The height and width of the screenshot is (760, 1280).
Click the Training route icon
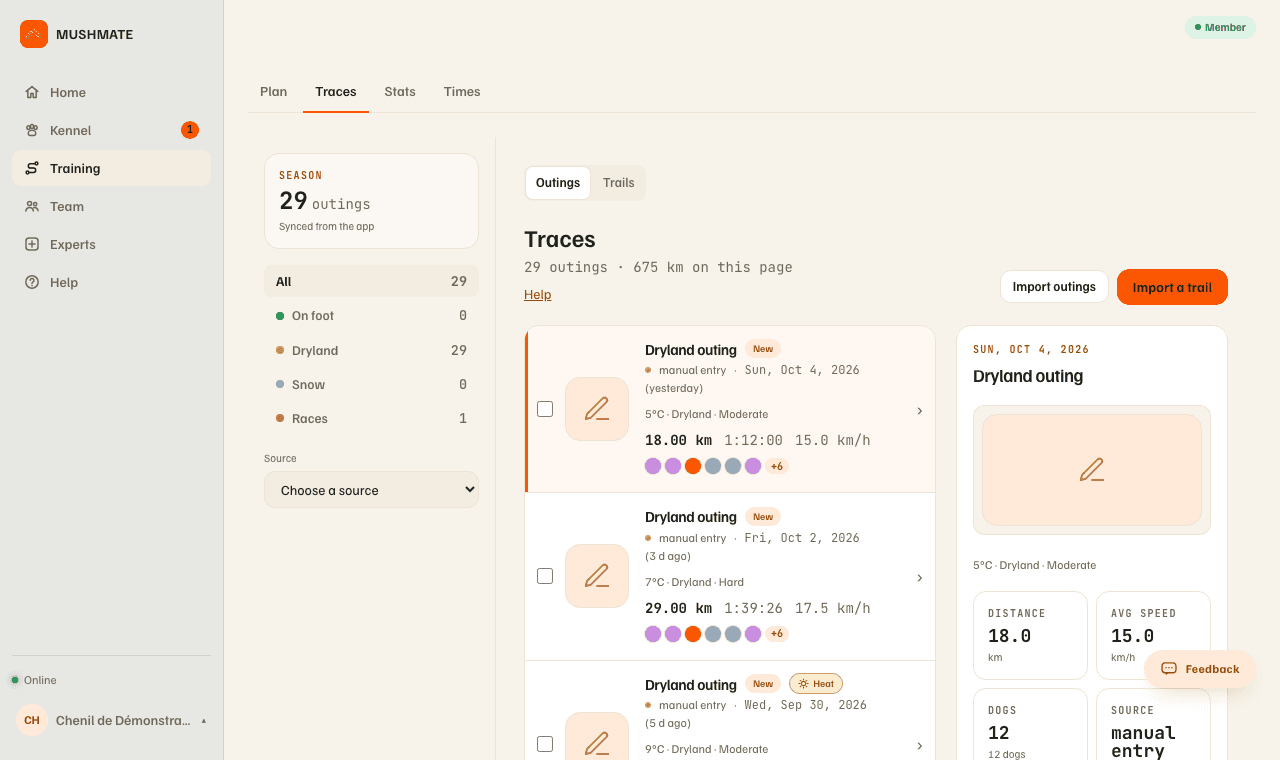coord(32,168)
